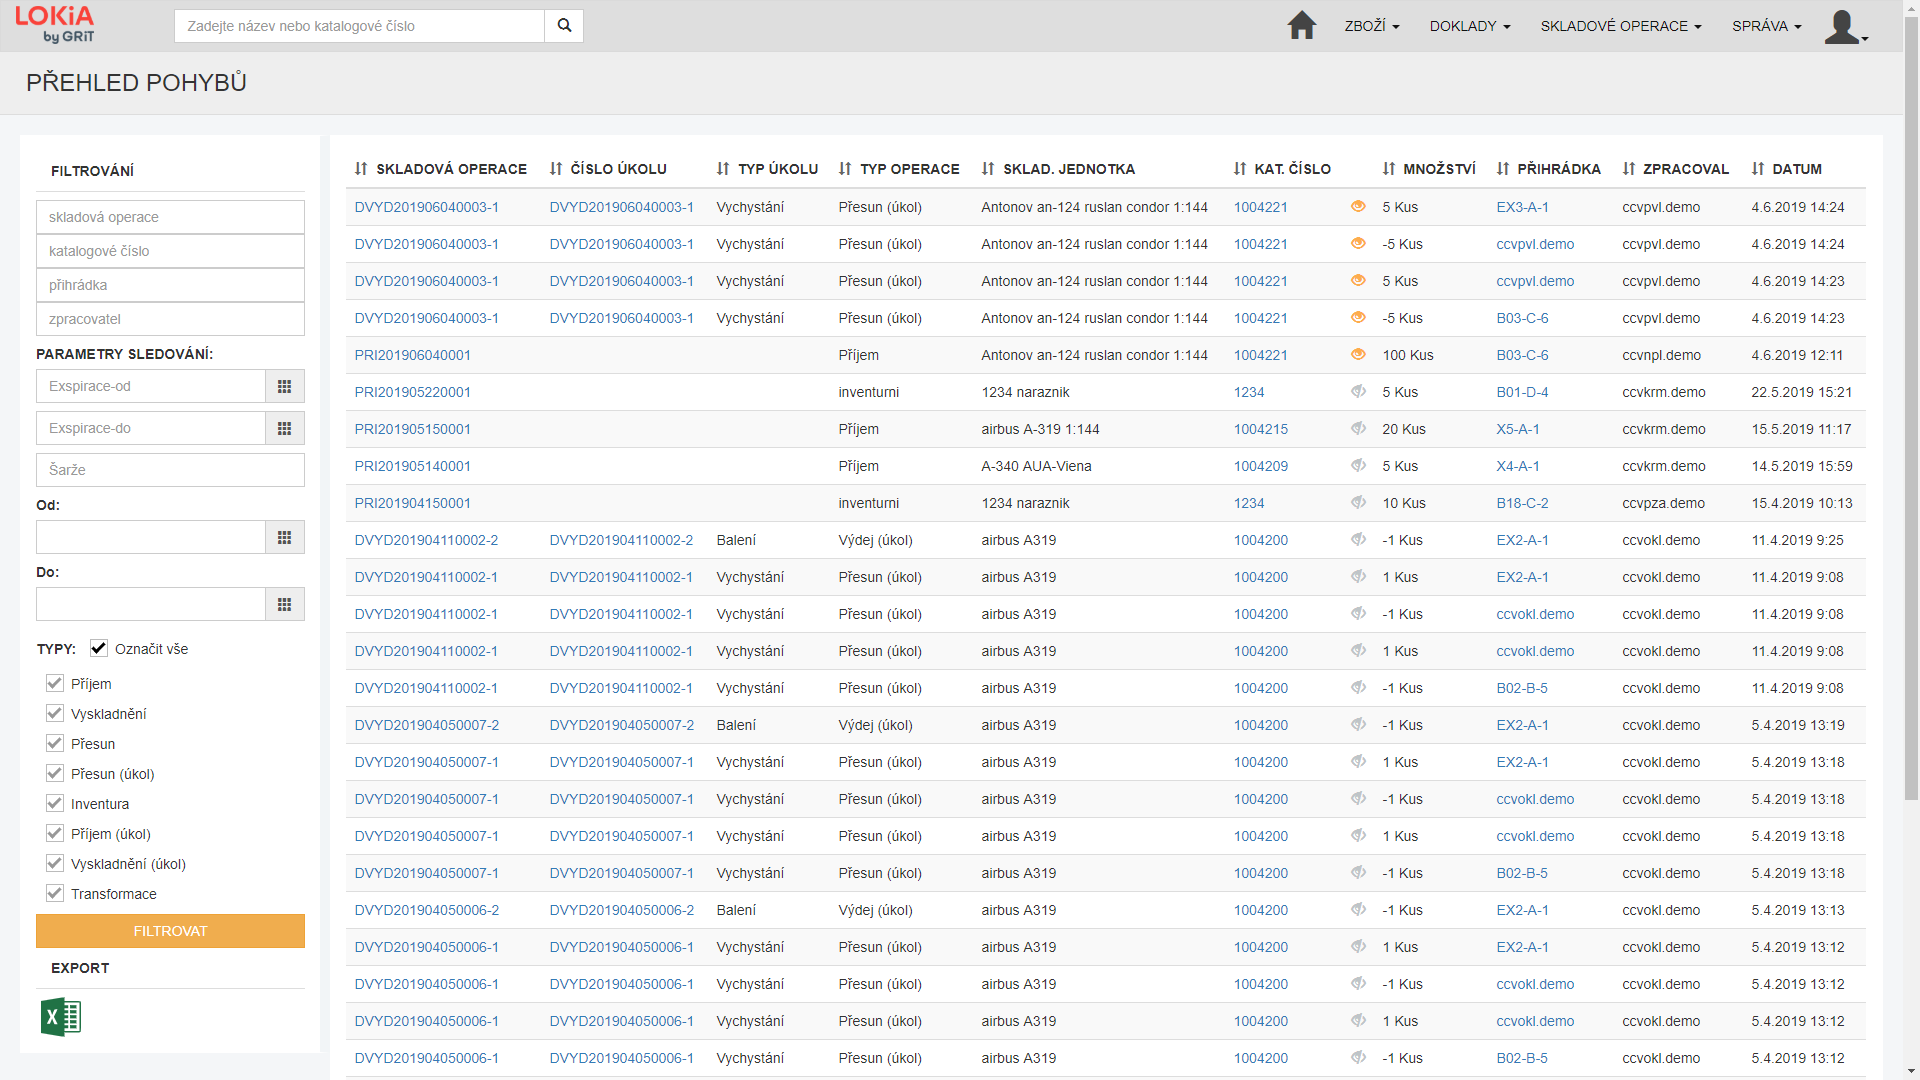This screenshot has width=1920, height=1080.
Task: Click orange eye icon in first row
Action: click(x=1357, y=207)
